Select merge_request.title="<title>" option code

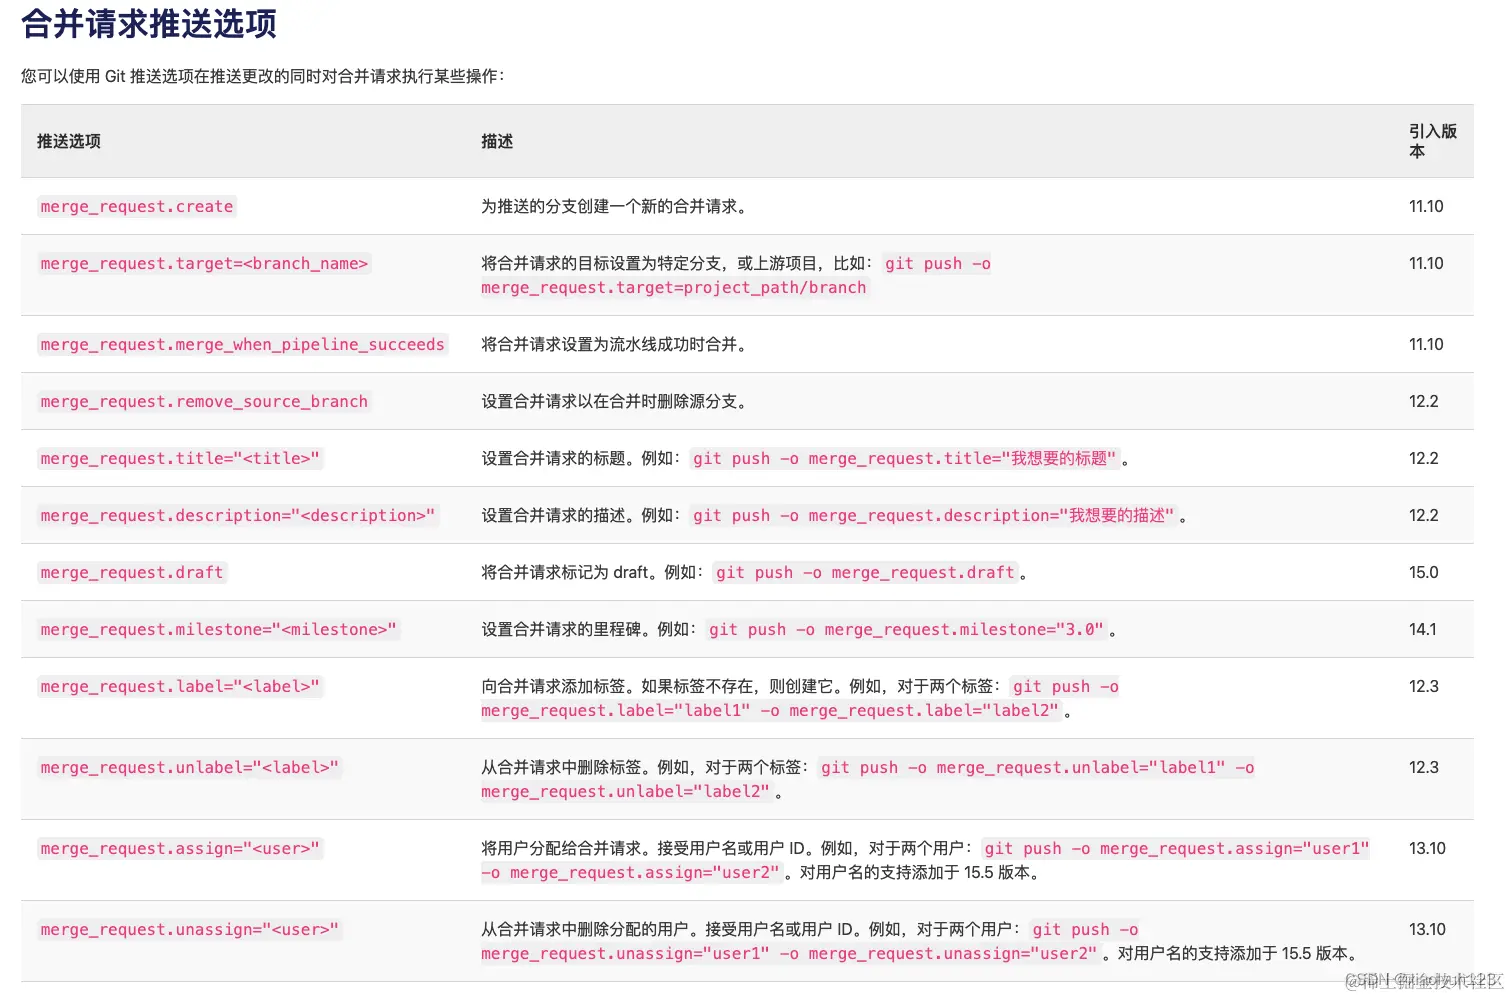tap(180, 458)
